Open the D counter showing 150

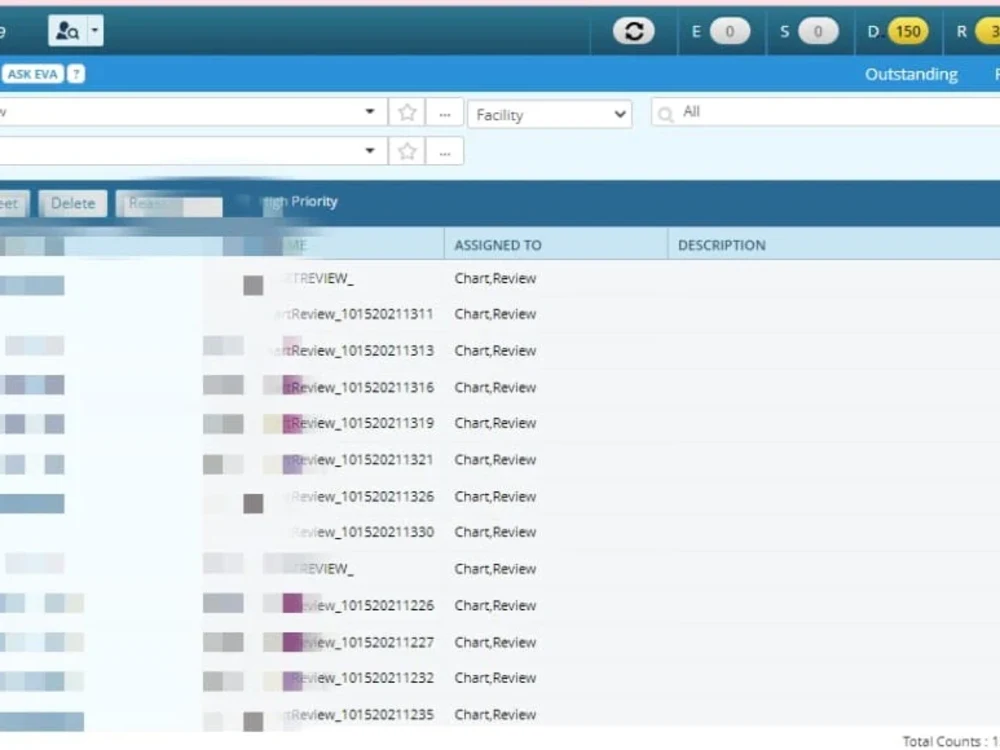click(x=908, y=31)
